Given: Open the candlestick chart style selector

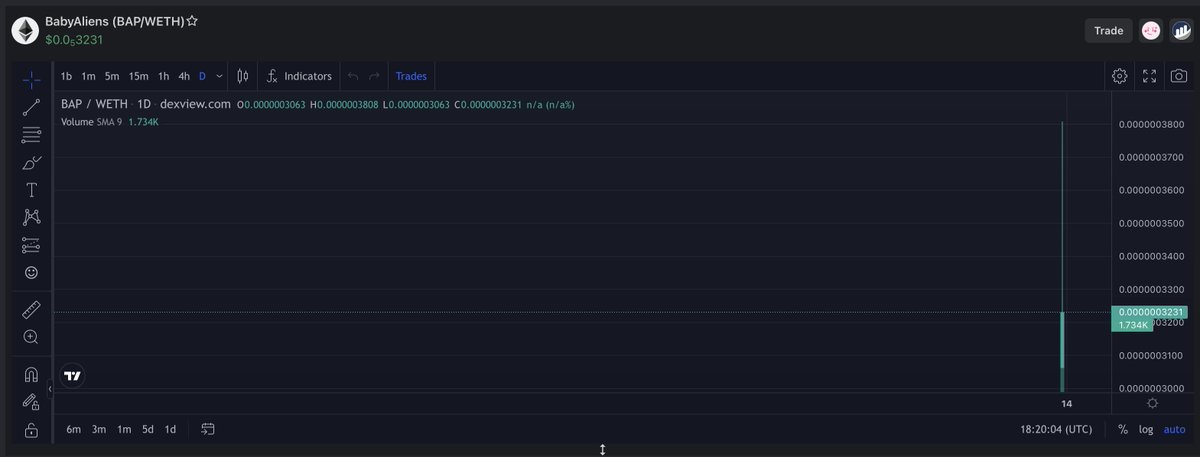Looking at the screenshot, I should (243, 76).
